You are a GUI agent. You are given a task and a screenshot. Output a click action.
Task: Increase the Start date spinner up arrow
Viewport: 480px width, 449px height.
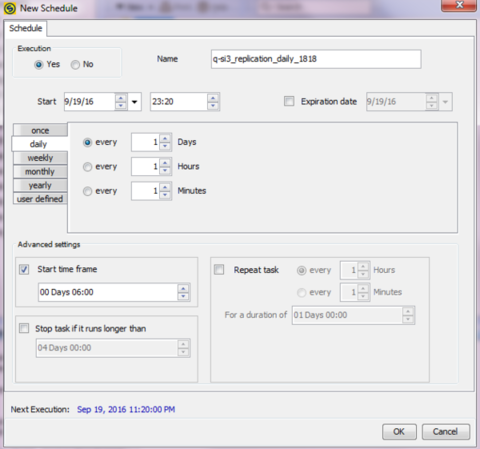[x=121, y=98]
